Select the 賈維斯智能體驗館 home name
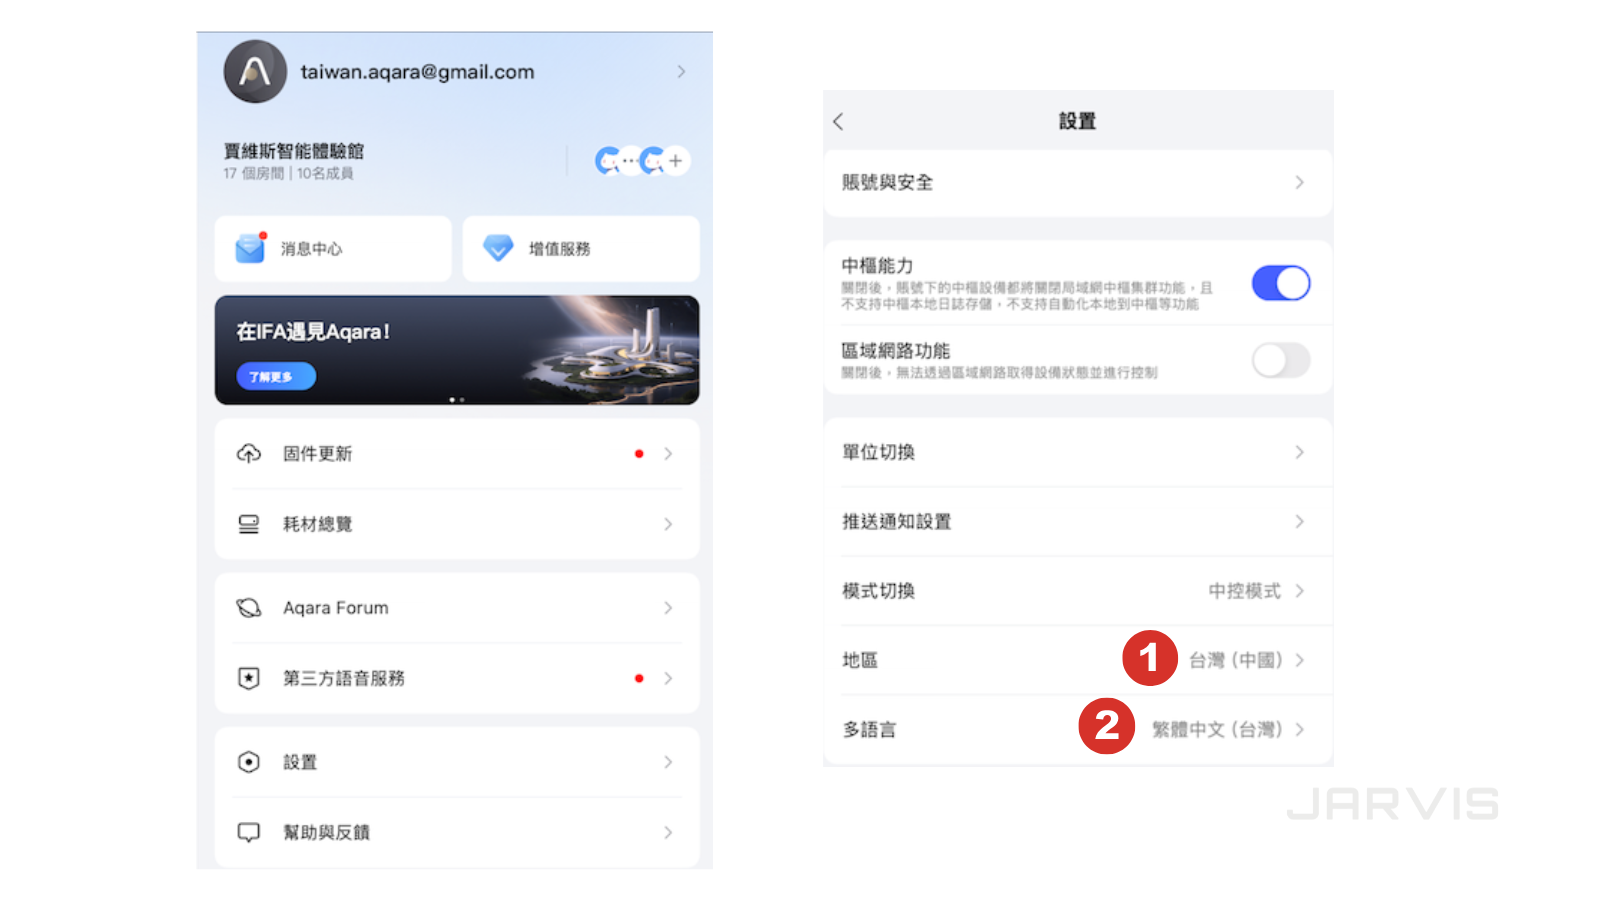The image size is (1600, 900). [x=294, y=151]
